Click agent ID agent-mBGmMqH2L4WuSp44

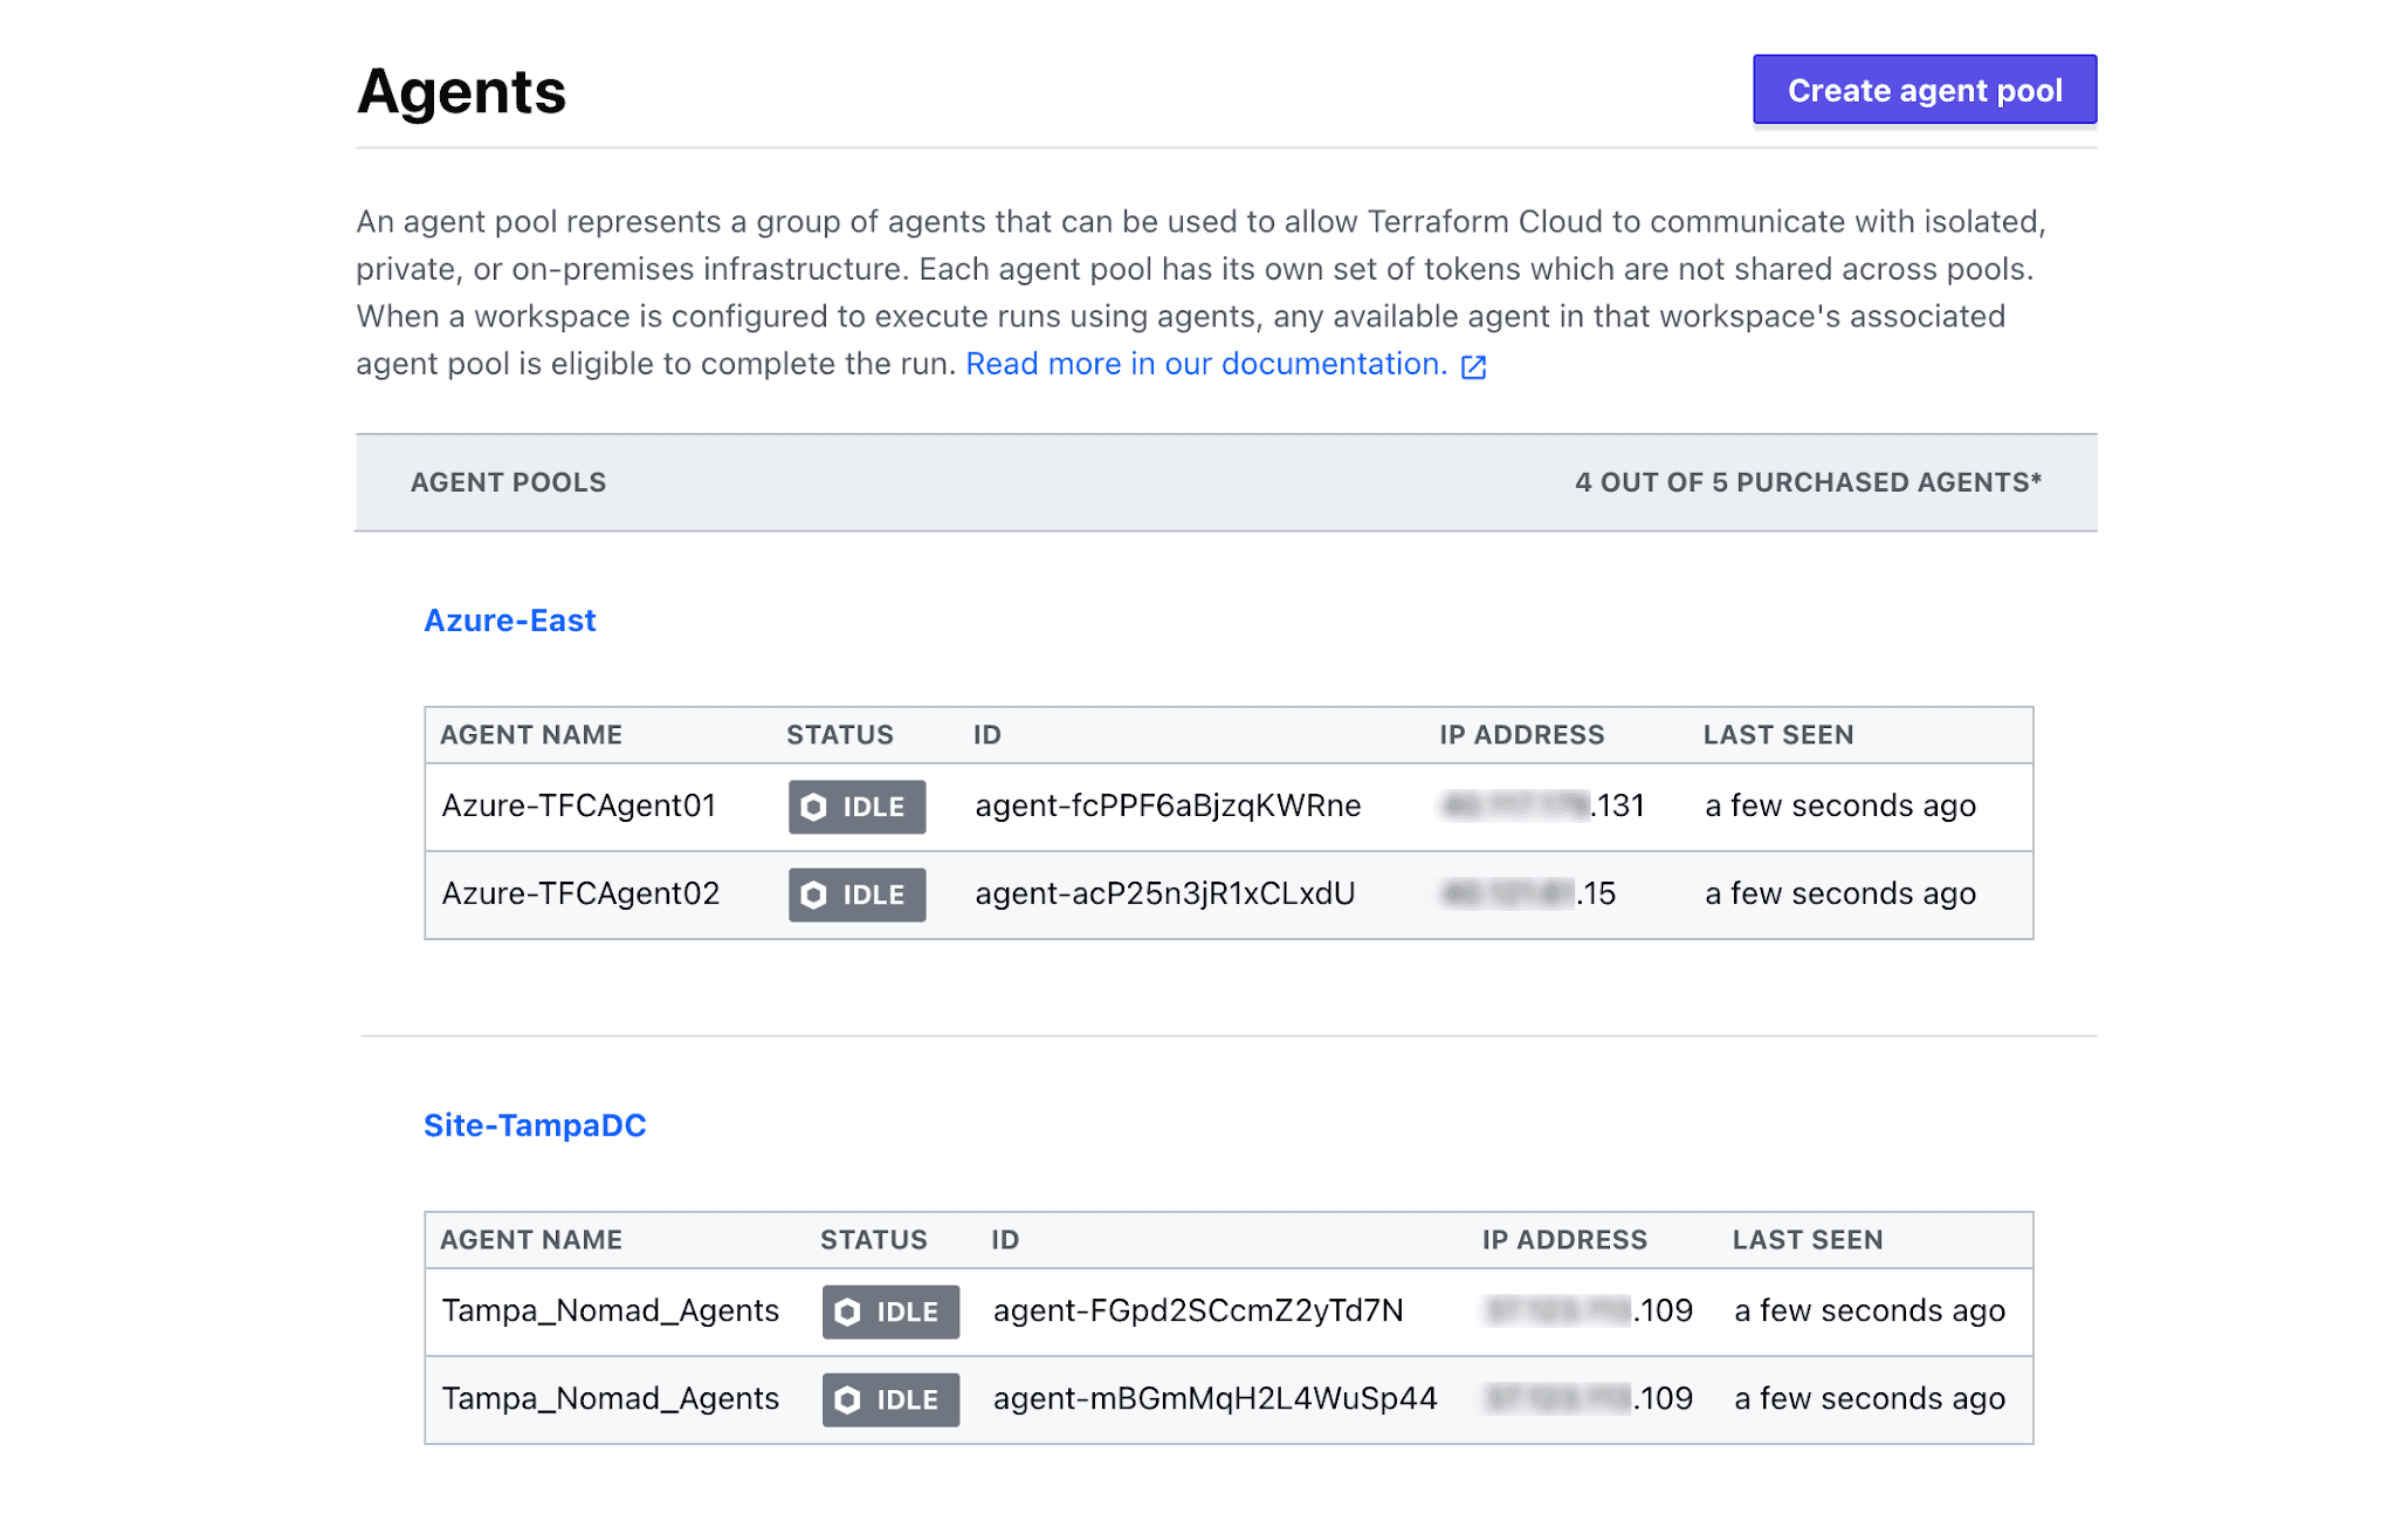(x=1214, y=1398)
